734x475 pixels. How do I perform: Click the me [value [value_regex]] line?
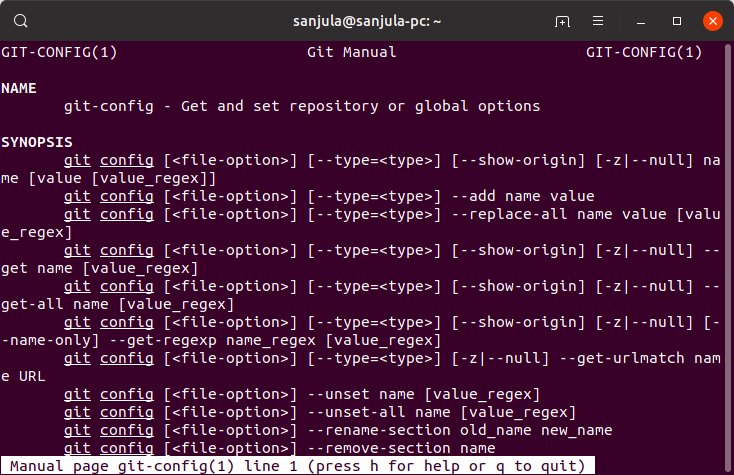pyautogui.click(x=109, y=178)
